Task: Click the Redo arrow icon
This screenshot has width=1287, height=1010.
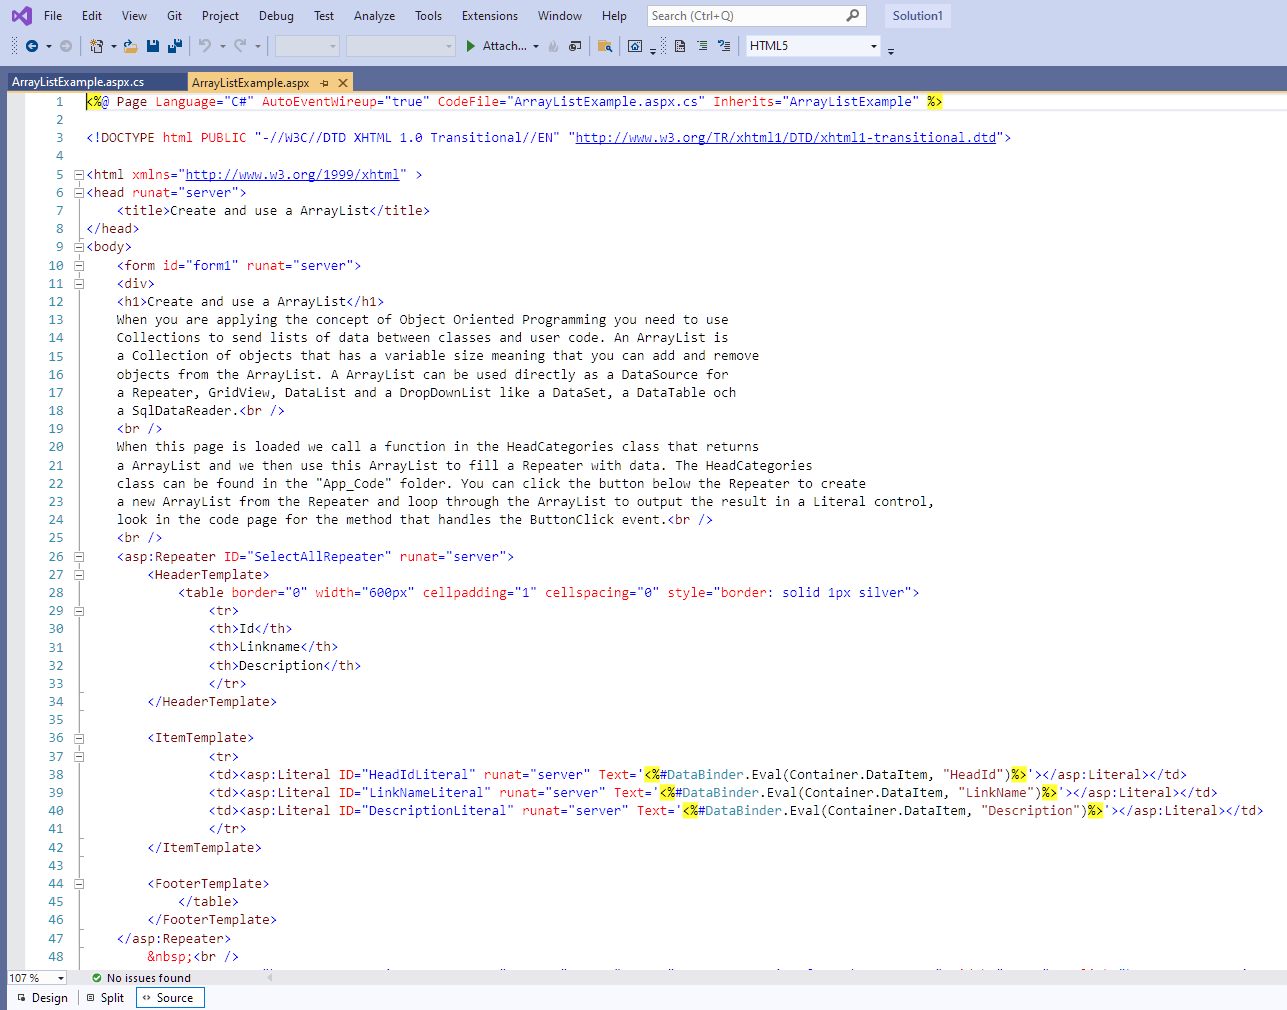Action: coord(240,46)
